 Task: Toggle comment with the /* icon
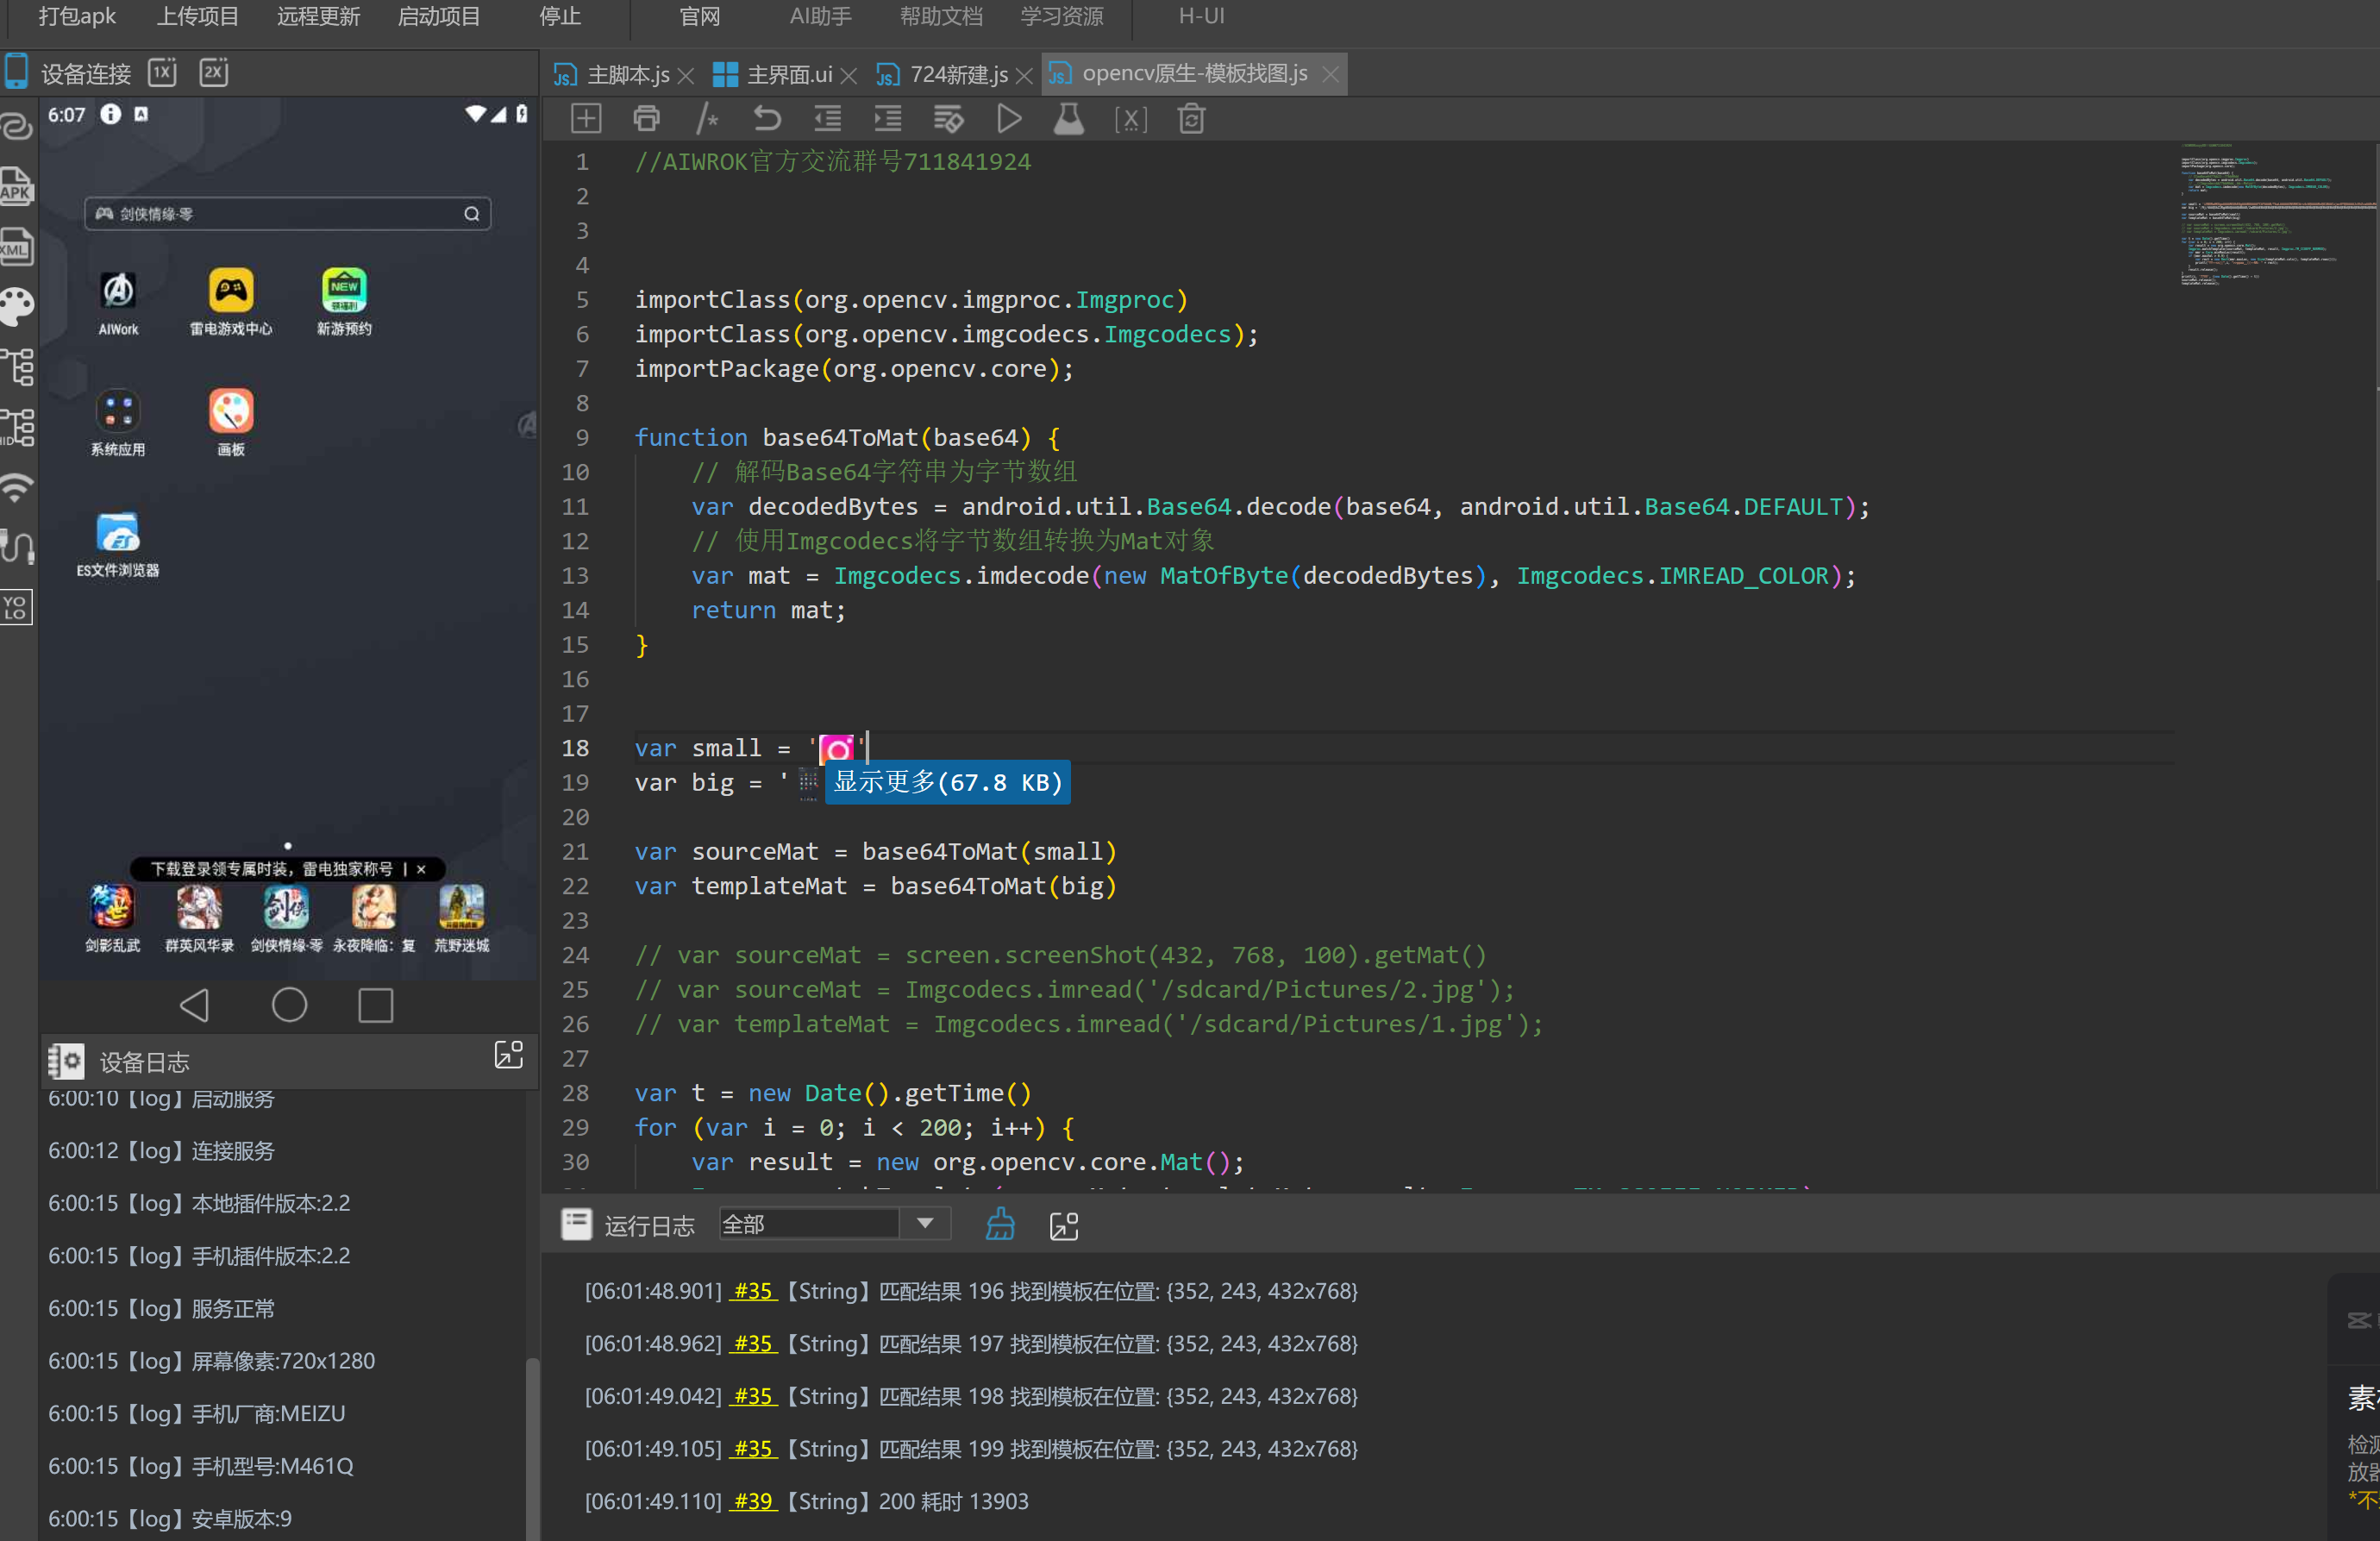(707, 119)
